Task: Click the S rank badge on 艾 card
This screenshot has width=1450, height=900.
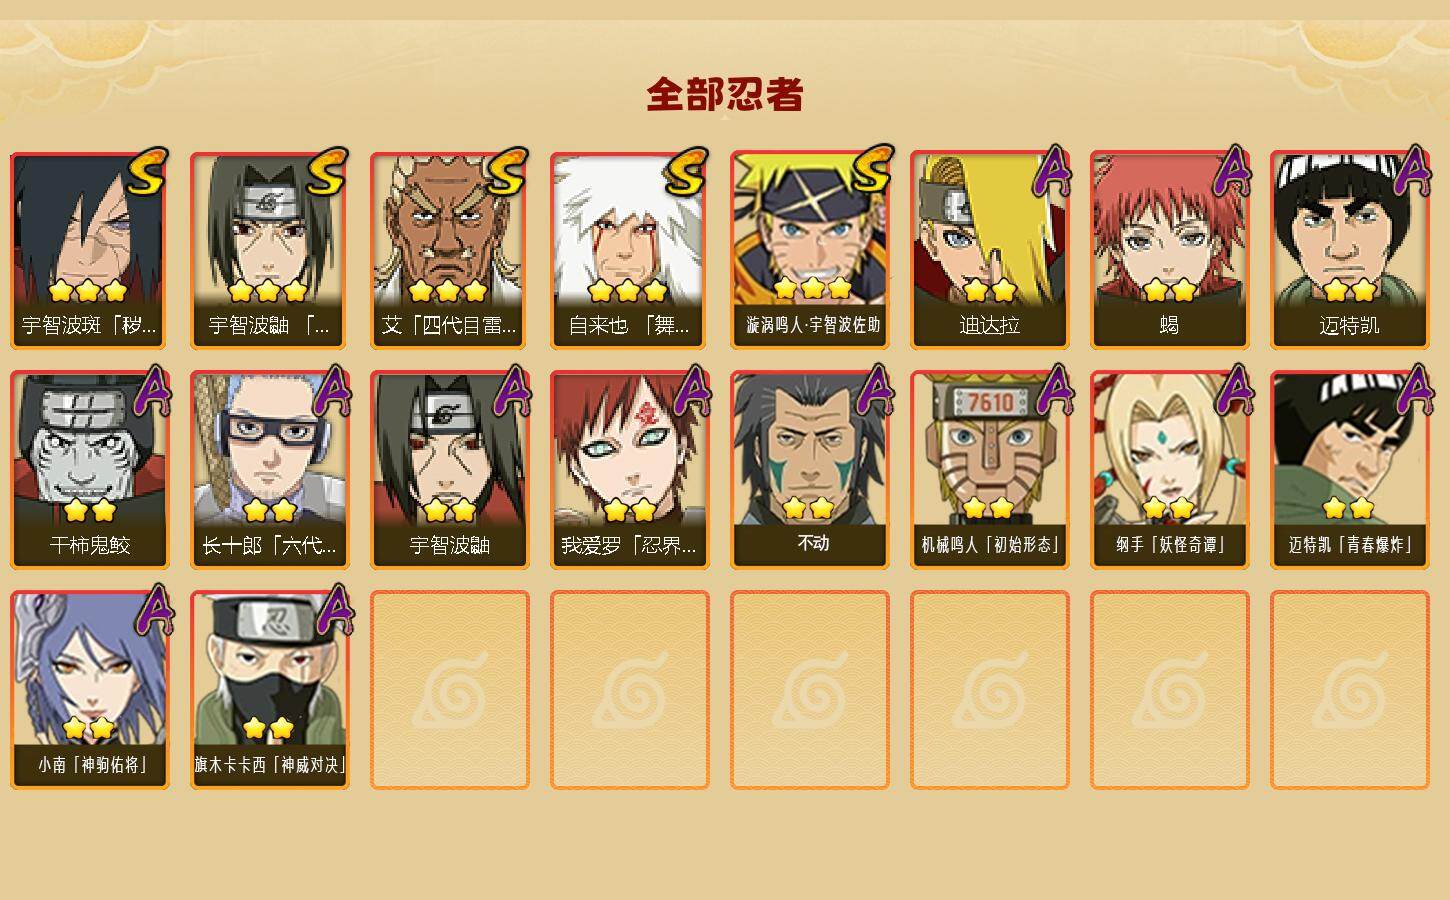Action: tap(507, 173)
